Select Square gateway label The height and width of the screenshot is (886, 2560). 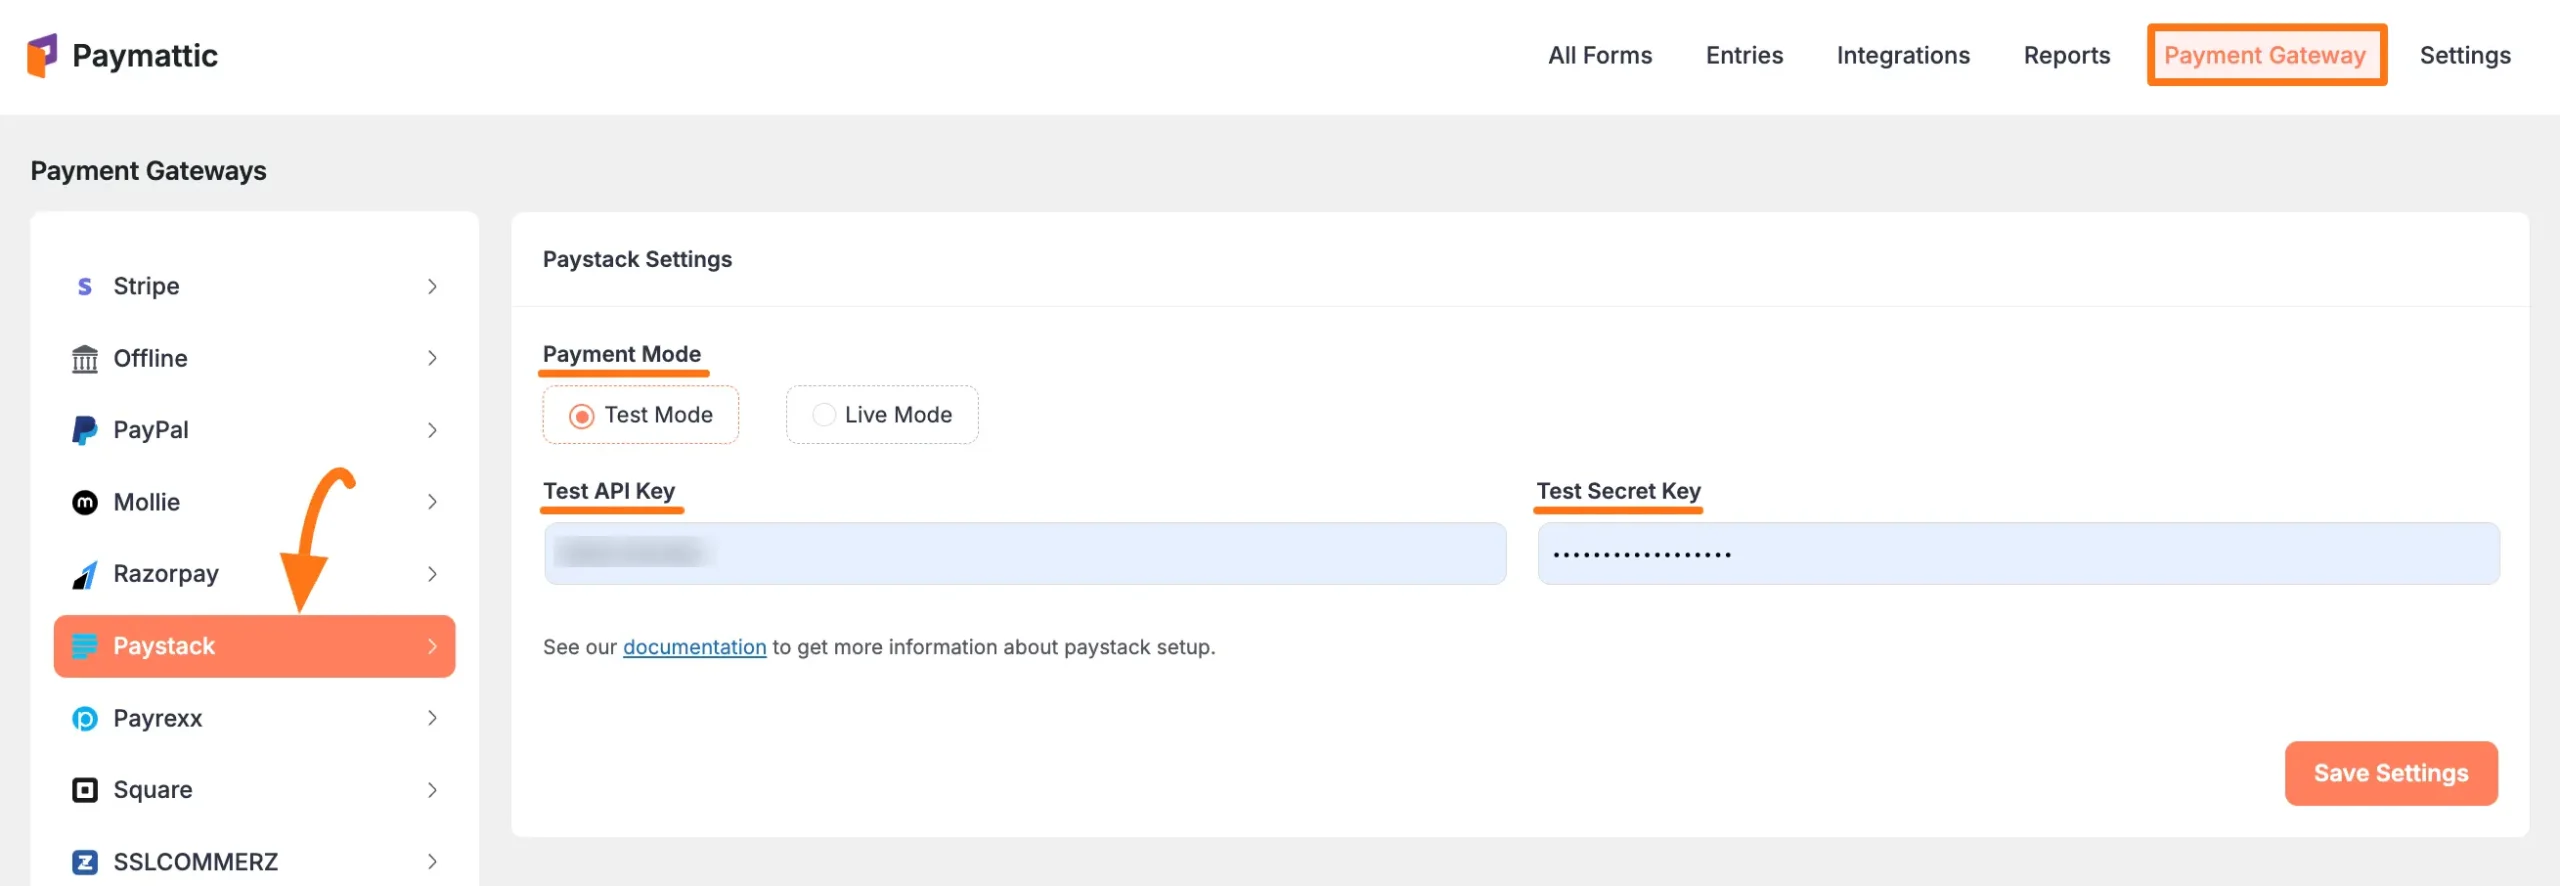(x=153, y=790)
